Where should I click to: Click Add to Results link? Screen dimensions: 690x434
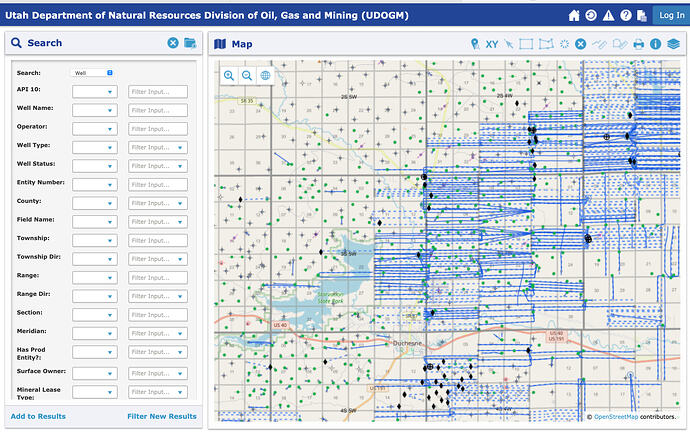click(40, 416)
